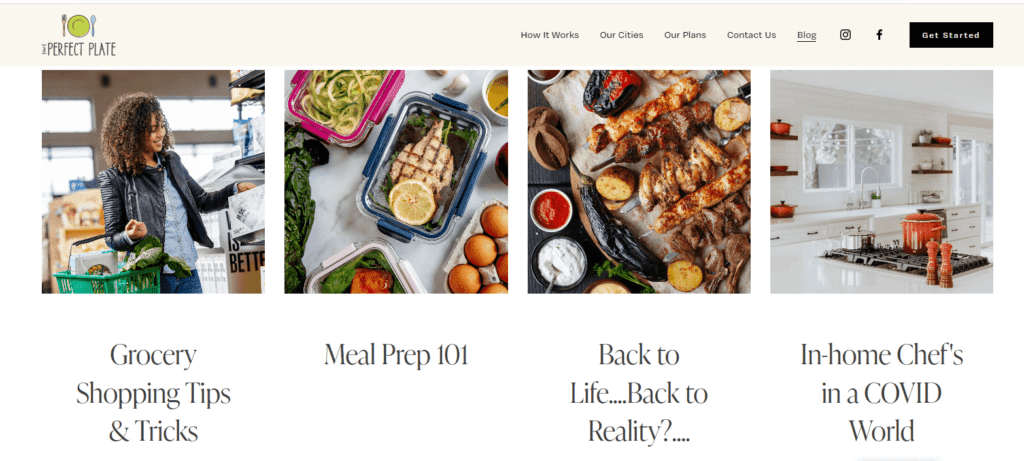Open Back to Life...Back to Reality post
The width and height of the screenshot is (1024, 461).
(639, 393)
